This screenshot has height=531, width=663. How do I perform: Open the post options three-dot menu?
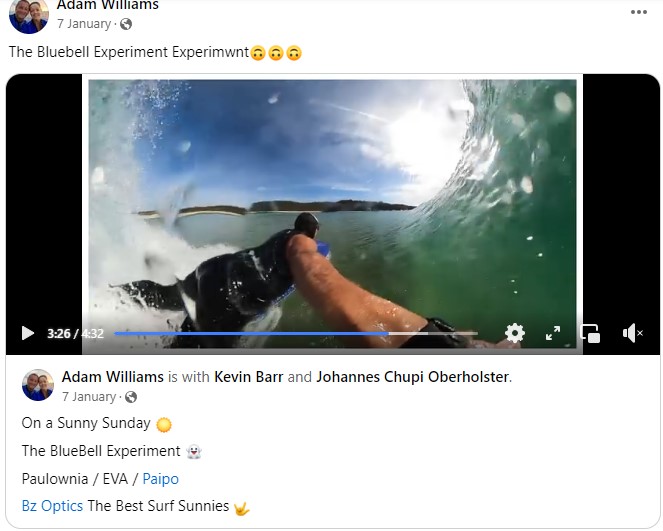(x=639, y=12)
